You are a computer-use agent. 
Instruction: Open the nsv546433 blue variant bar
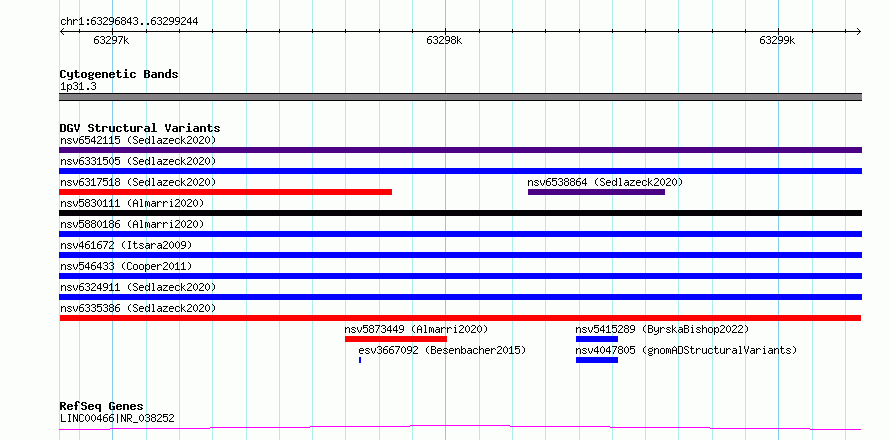(x=460, y=276)
